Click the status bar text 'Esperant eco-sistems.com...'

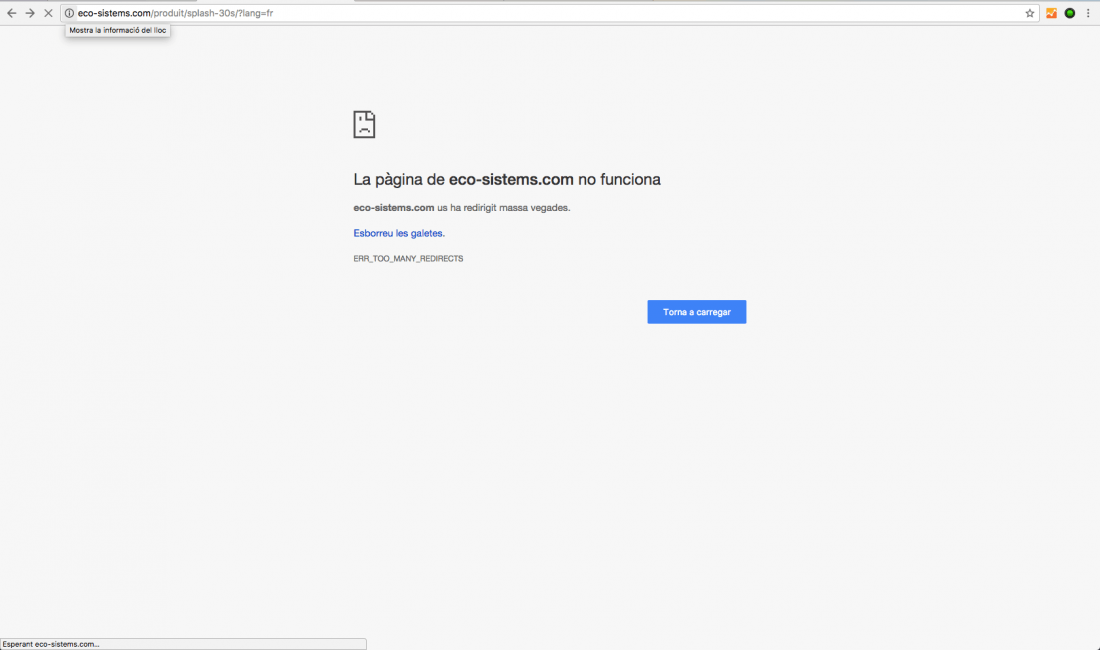[51, 644]
